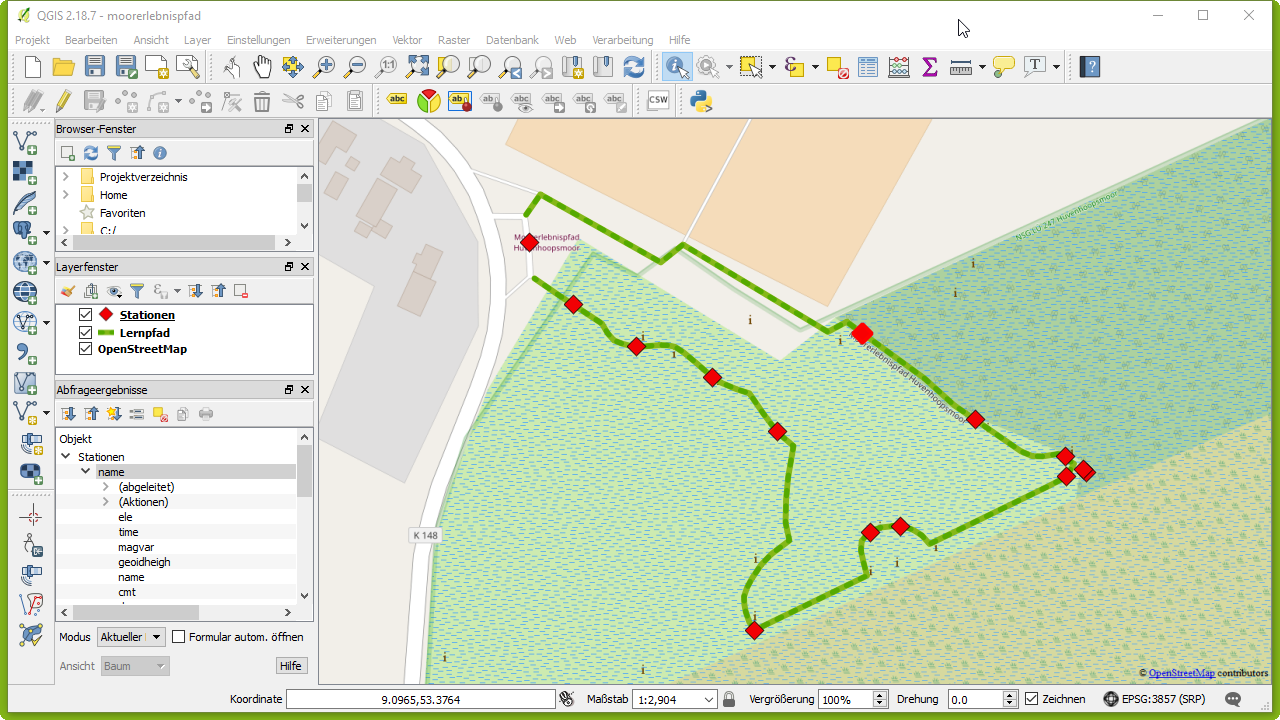The image size is (1280, 720).
Task: Open the Python console
Action: point(701,100)
